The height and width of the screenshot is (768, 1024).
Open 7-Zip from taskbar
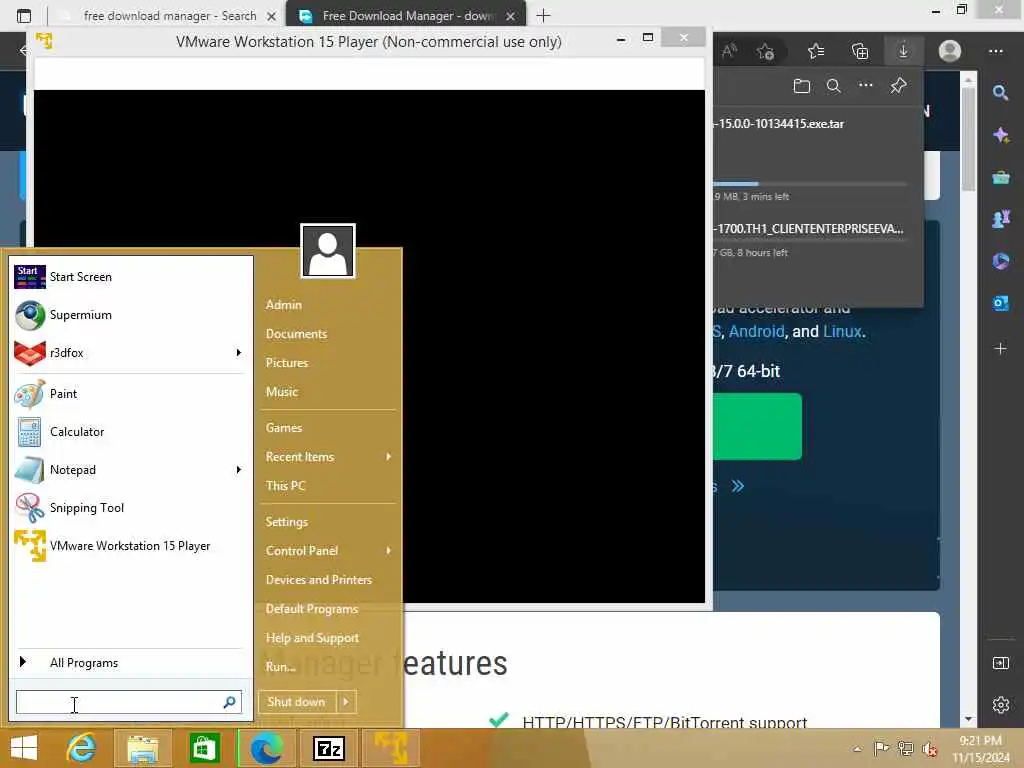pyautogui.click(x=328, y=748)
